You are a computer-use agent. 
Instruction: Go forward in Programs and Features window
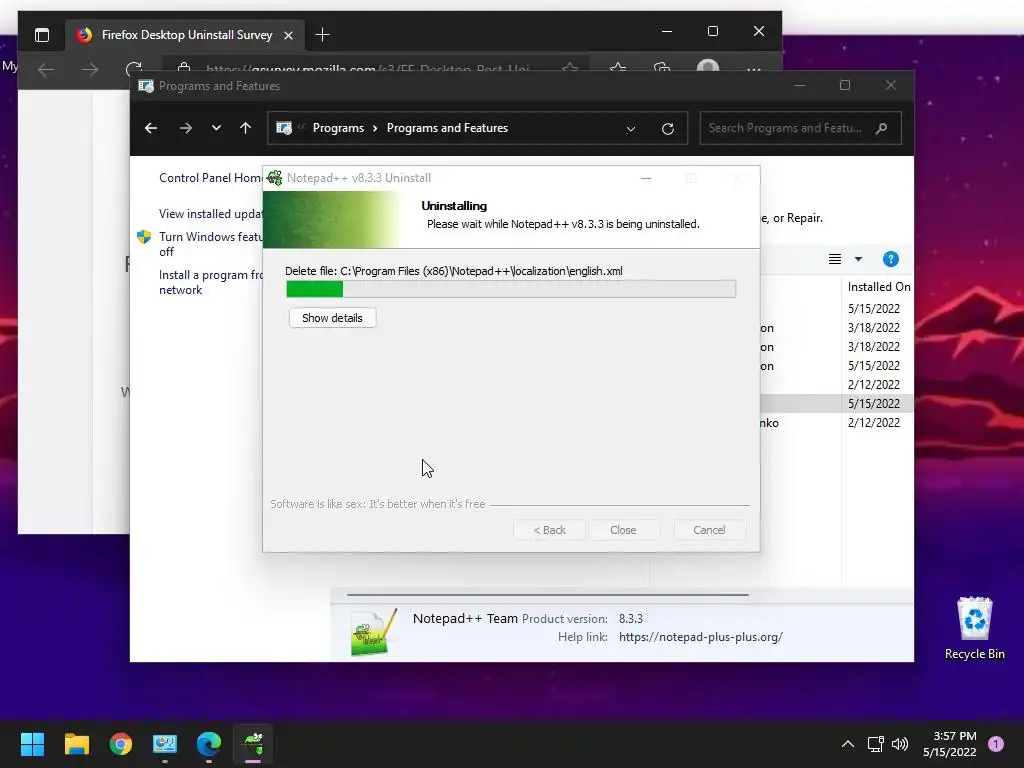[x=185, y=128]
